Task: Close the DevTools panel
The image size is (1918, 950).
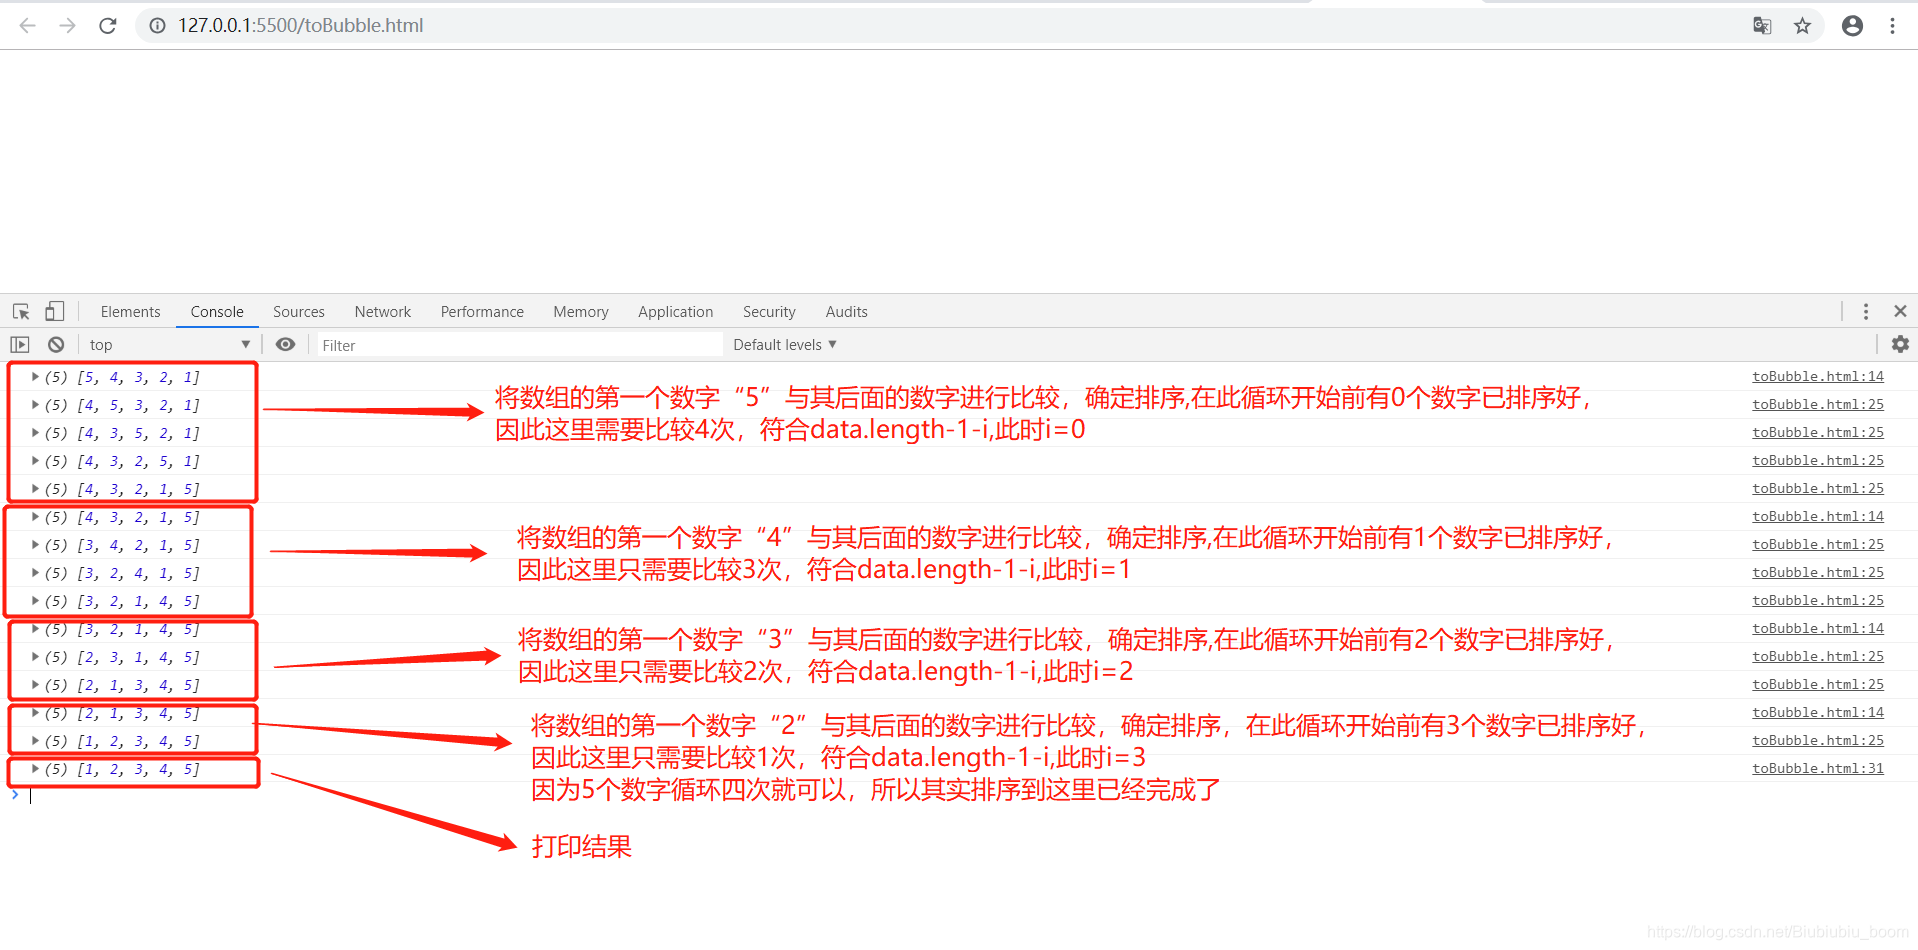Action: (1900, 311)
